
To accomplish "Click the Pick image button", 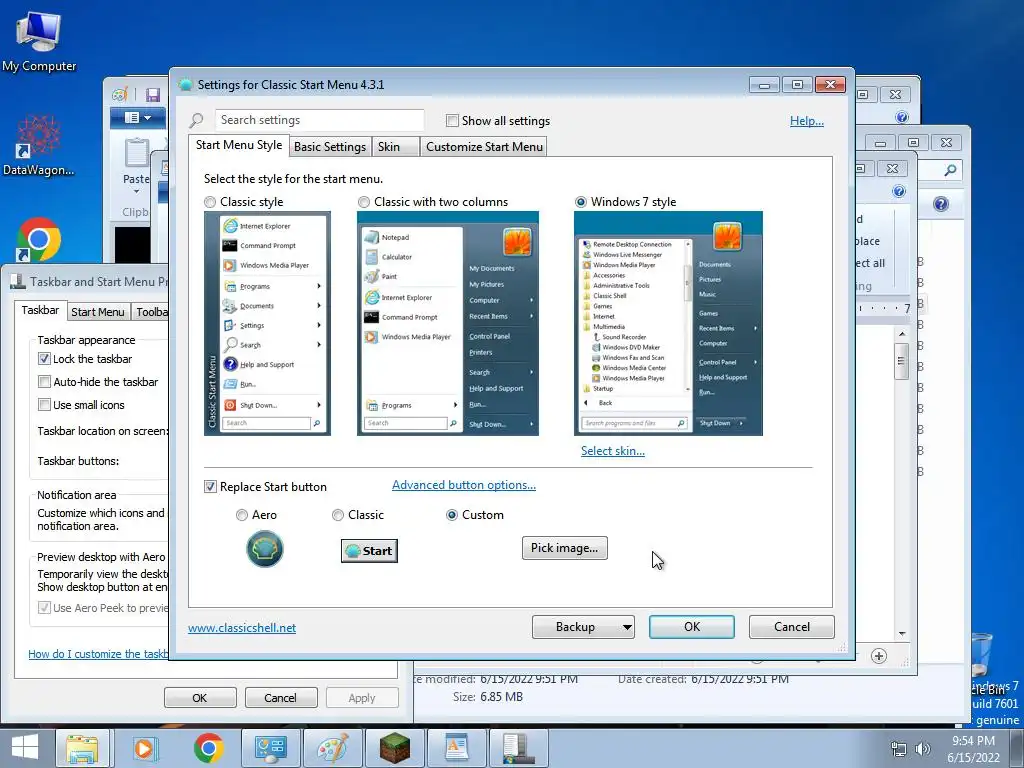I will tap(564, 548).
